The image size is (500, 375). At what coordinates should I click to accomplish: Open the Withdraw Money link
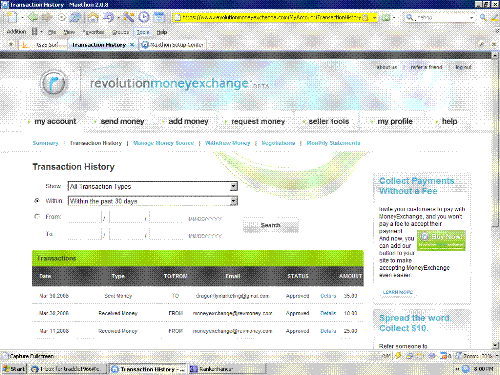point(227,143)
